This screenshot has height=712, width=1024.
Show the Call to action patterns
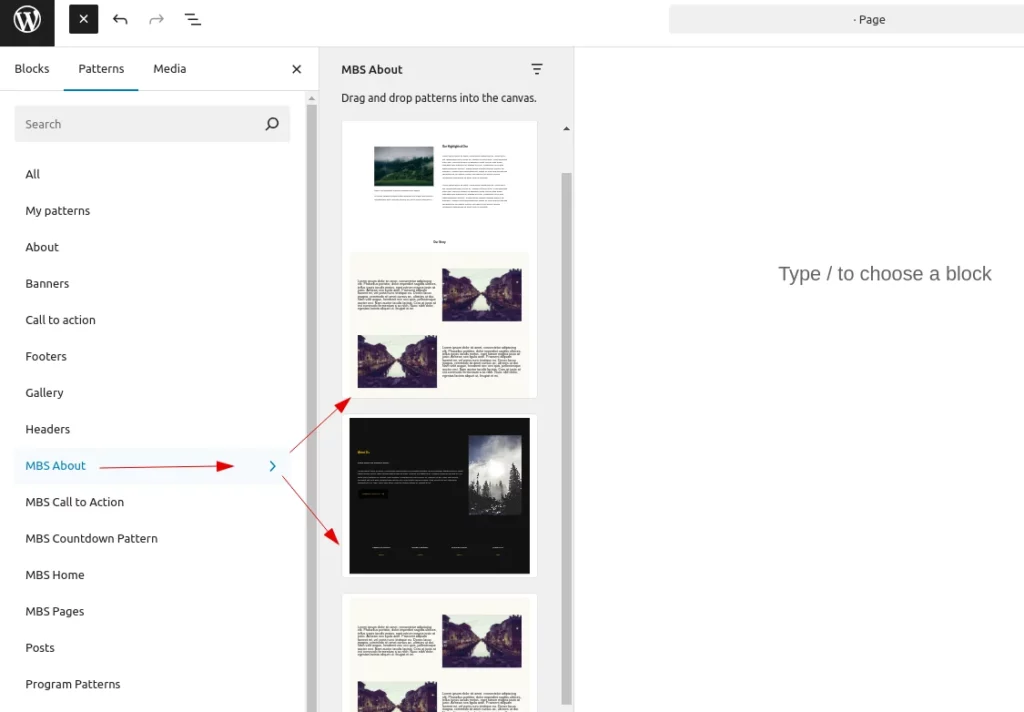click(x=60, y=320)
